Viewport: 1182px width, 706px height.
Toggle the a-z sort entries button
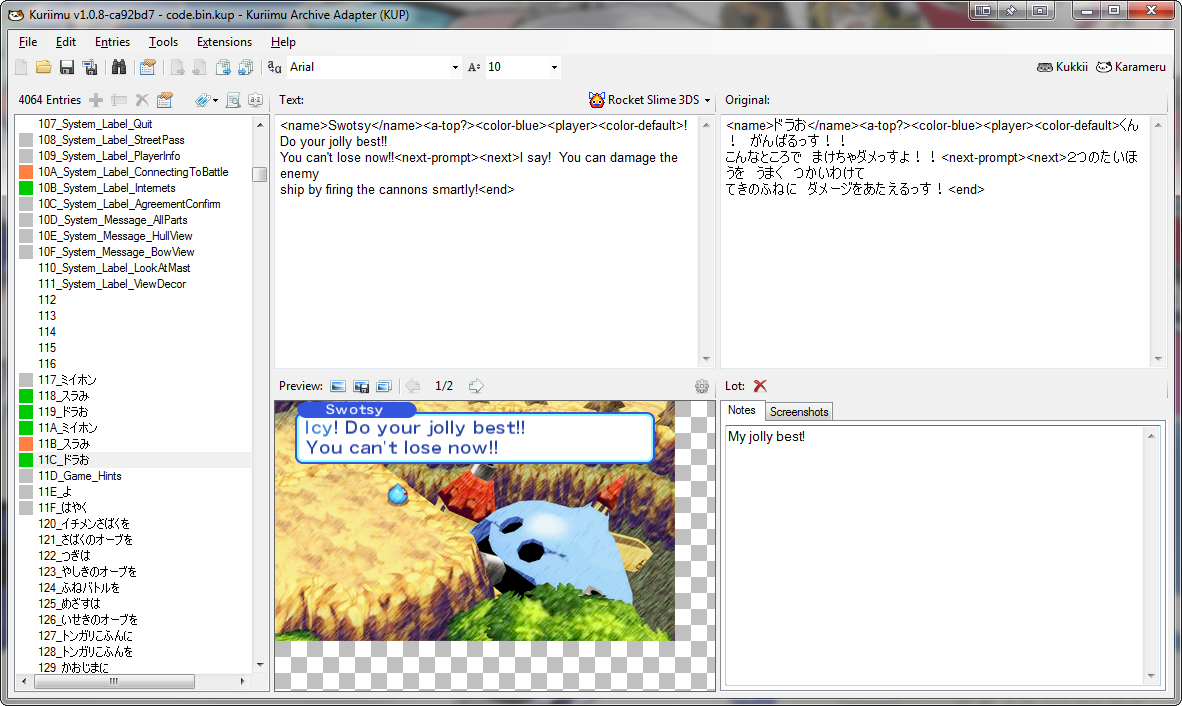(x=255, y=100)
